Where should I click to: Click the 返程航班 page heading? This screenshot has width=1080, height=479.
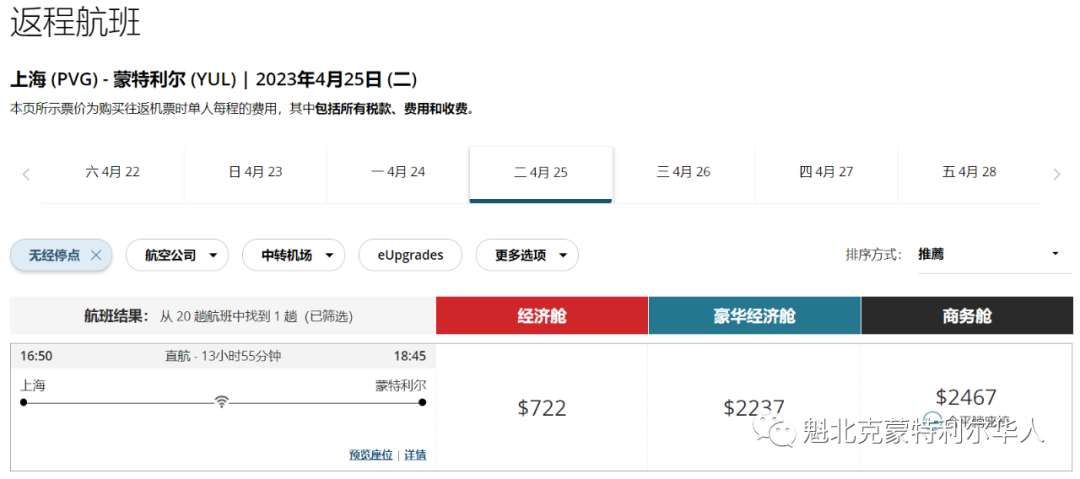[76, 23]
